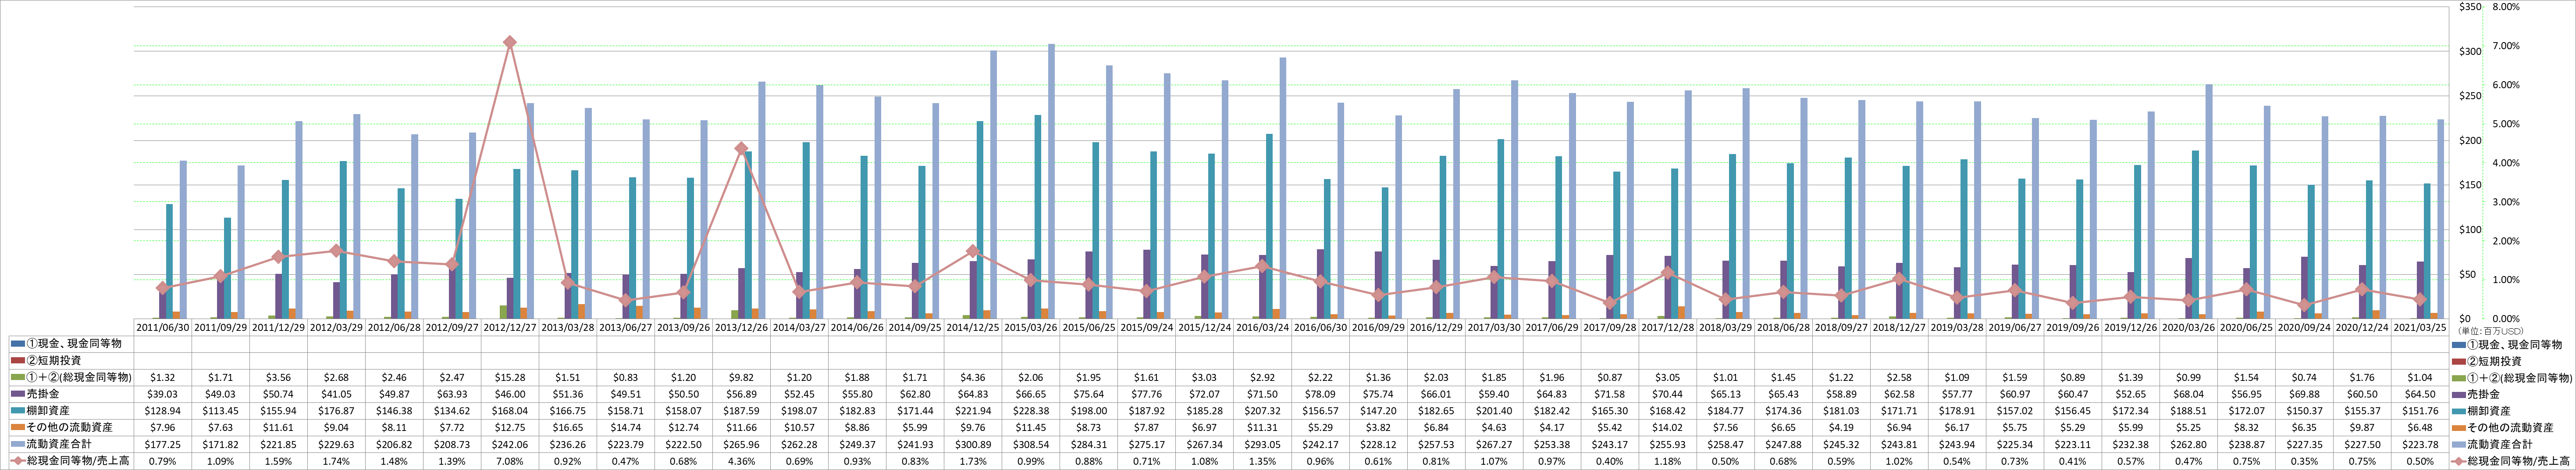Screen dimensions: 2576x470
Task: Select the $39.03 accounts receivable cell
Action: (163, 394)
